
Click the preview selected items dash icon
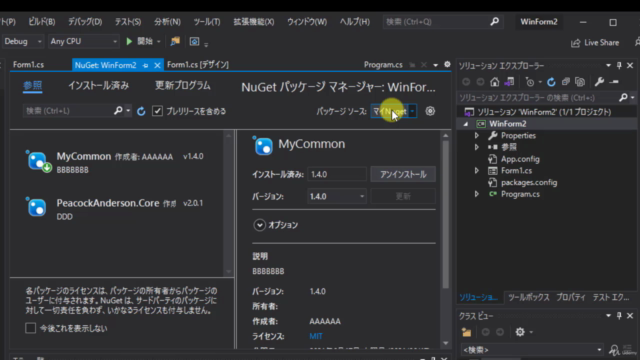614,82
